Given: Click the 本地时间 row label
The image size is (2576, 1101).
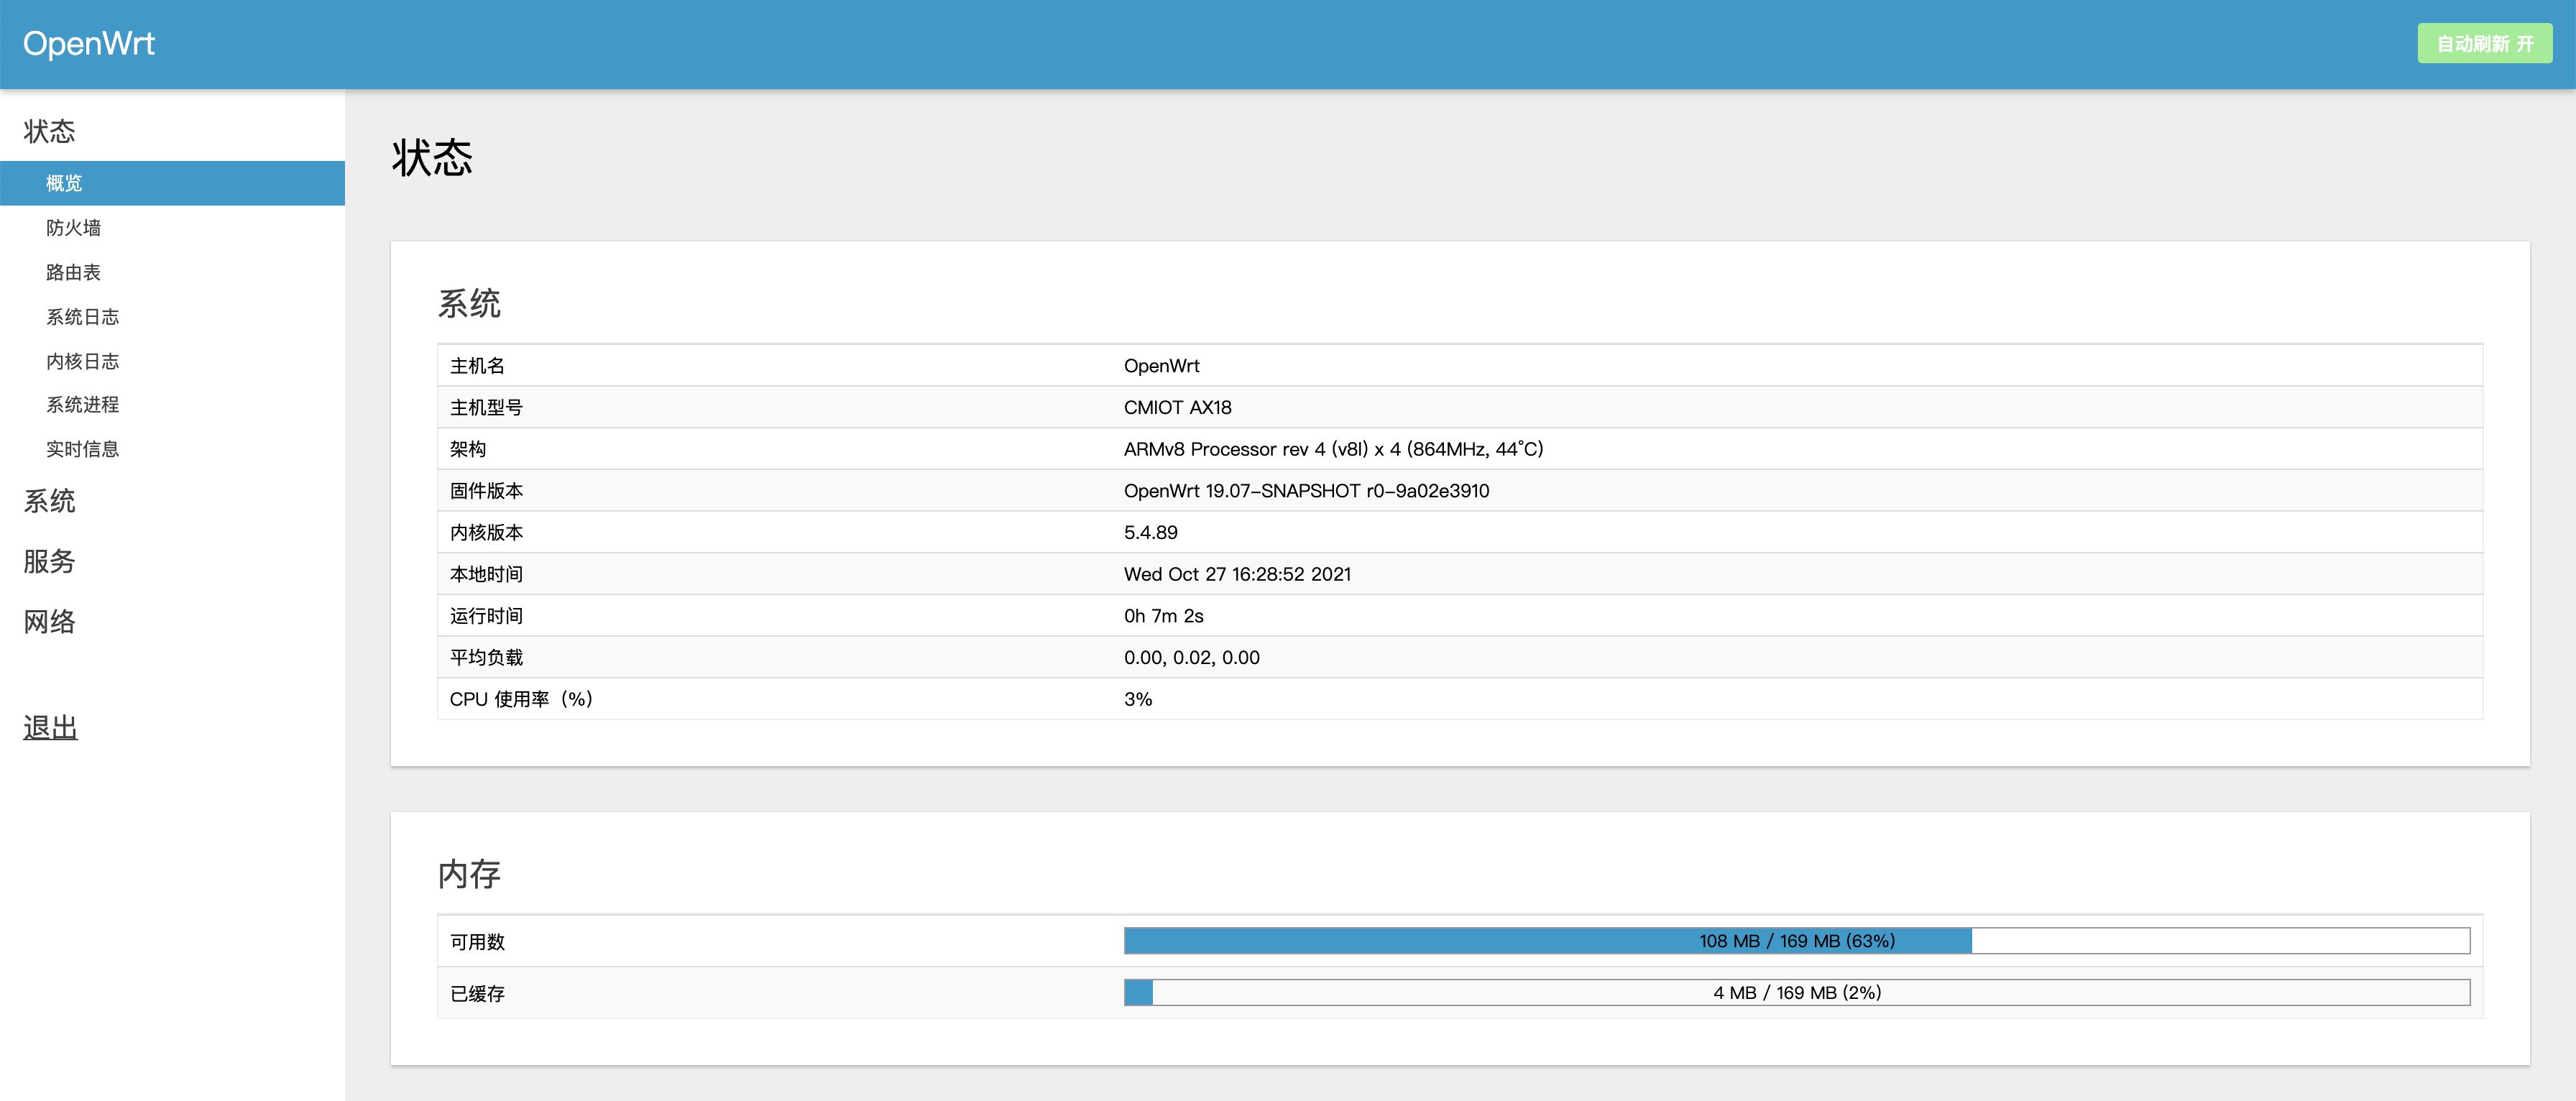Looking at the screenshot, I should 486,574.
